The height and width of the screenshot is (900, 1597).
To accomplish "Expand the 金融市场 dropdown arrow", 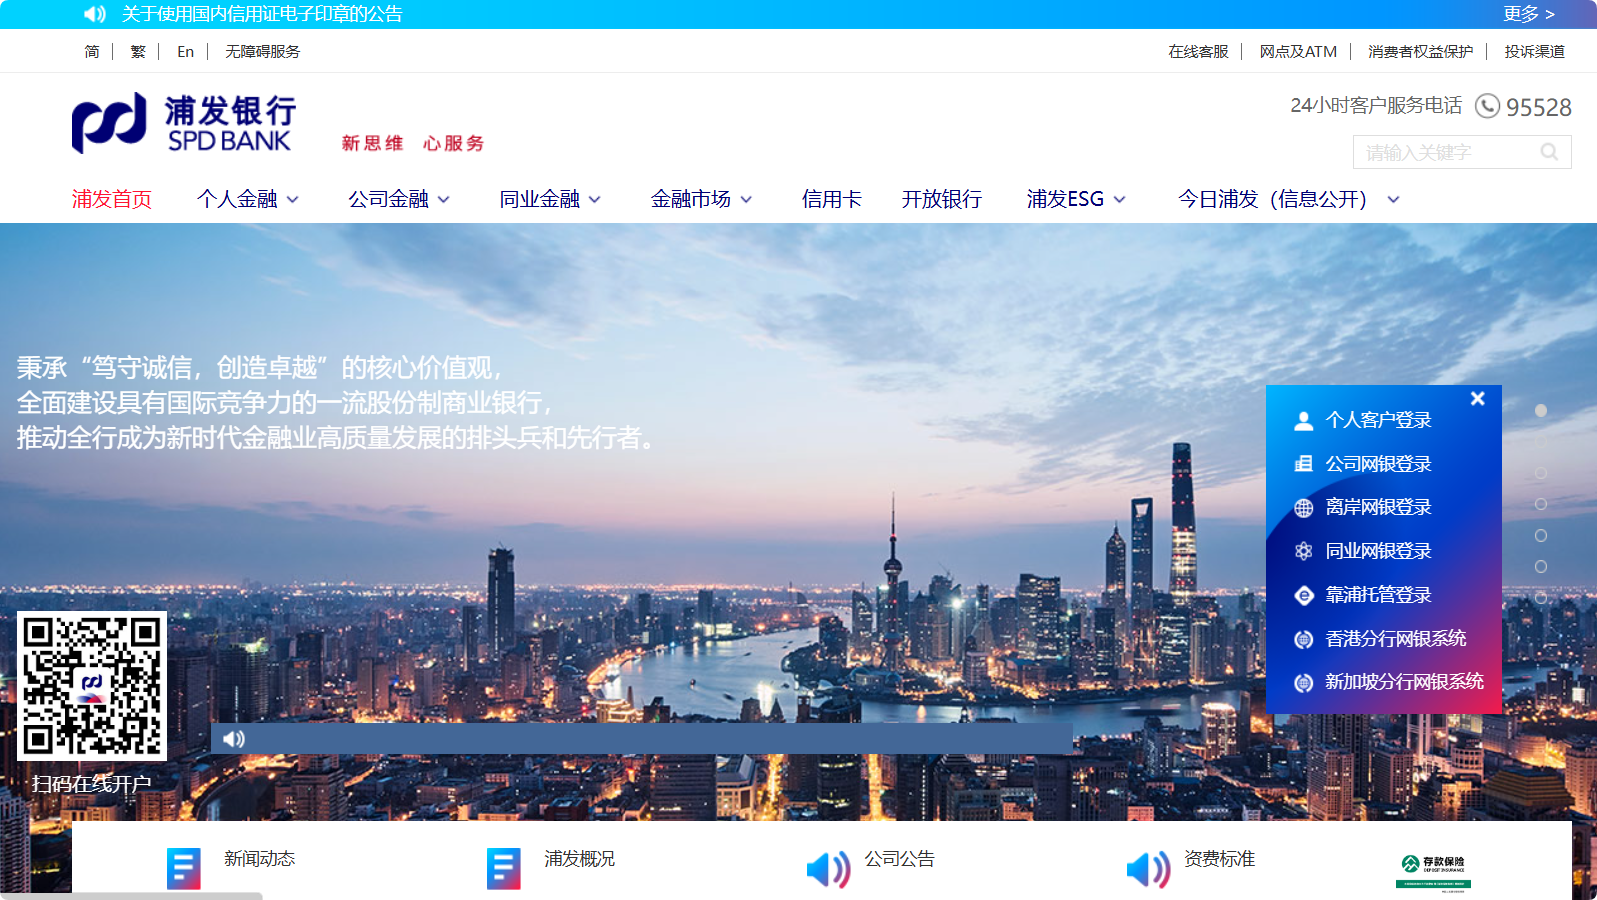I will pos(746,200).
